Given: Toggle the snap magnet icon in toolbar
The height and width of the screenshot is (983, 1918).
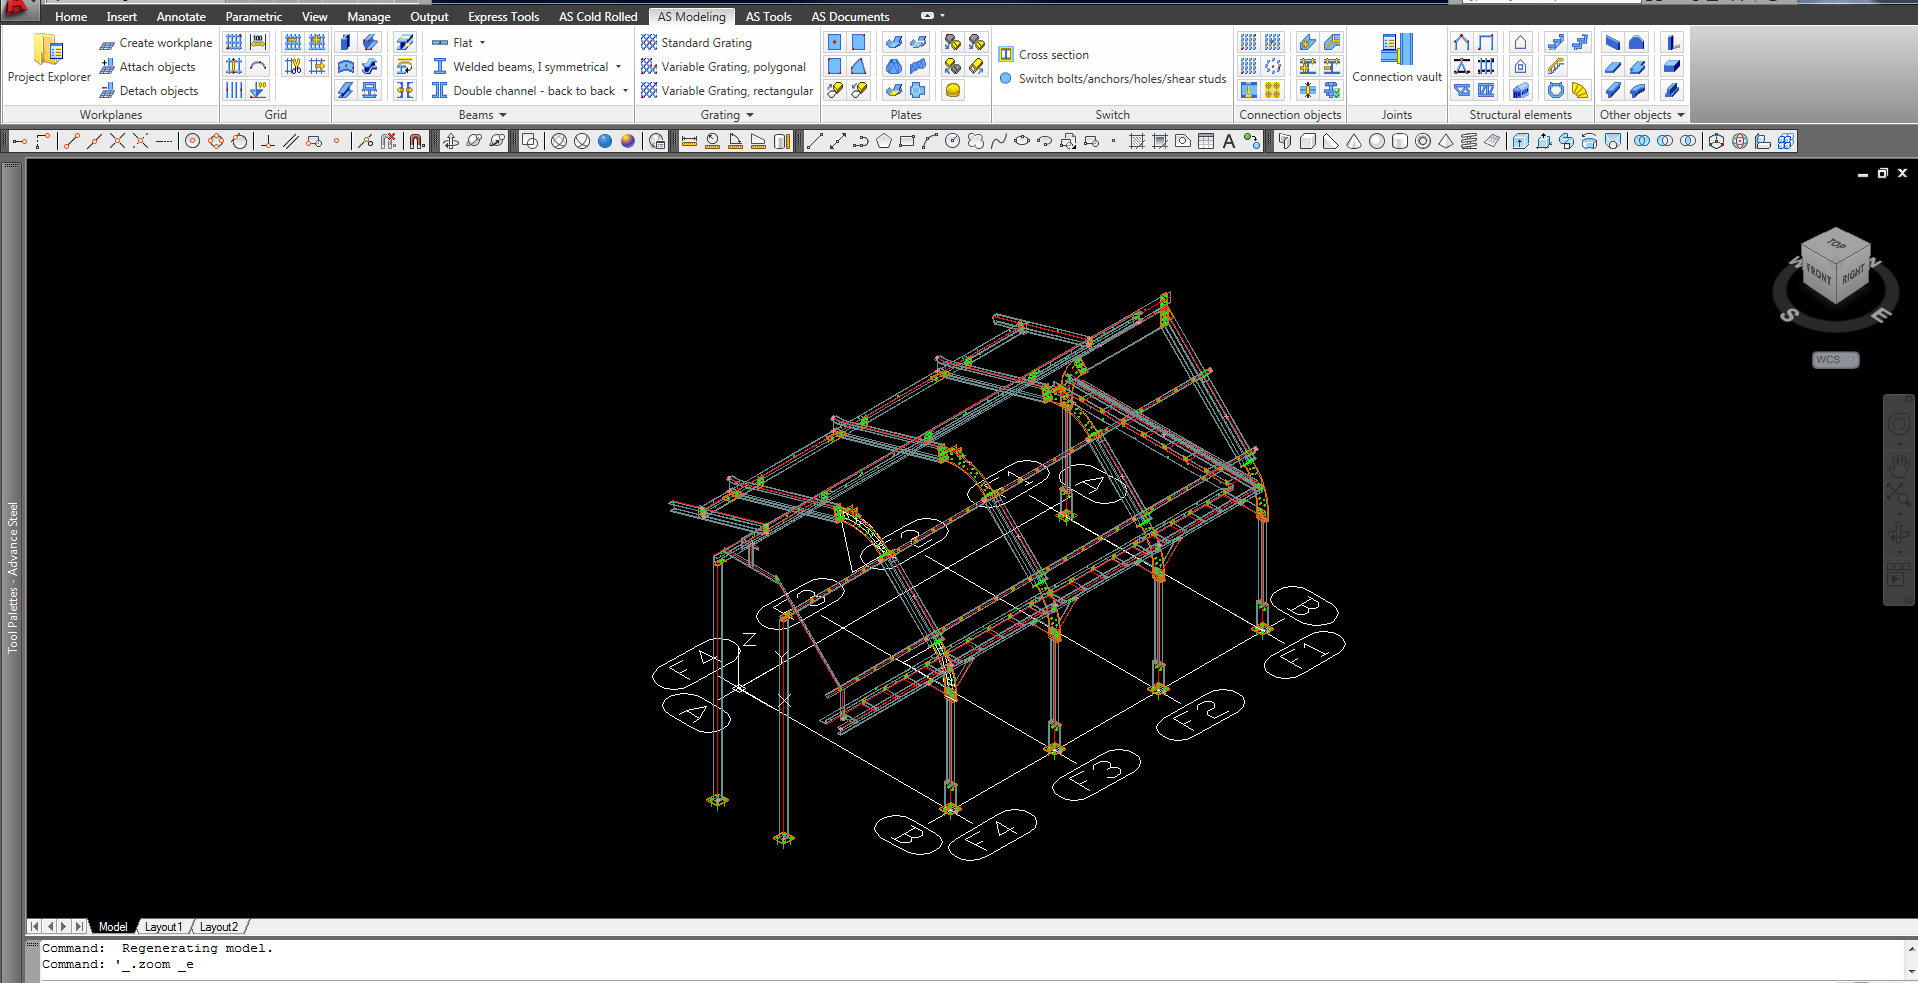Looking at the screenshot, I should point(417,141).
